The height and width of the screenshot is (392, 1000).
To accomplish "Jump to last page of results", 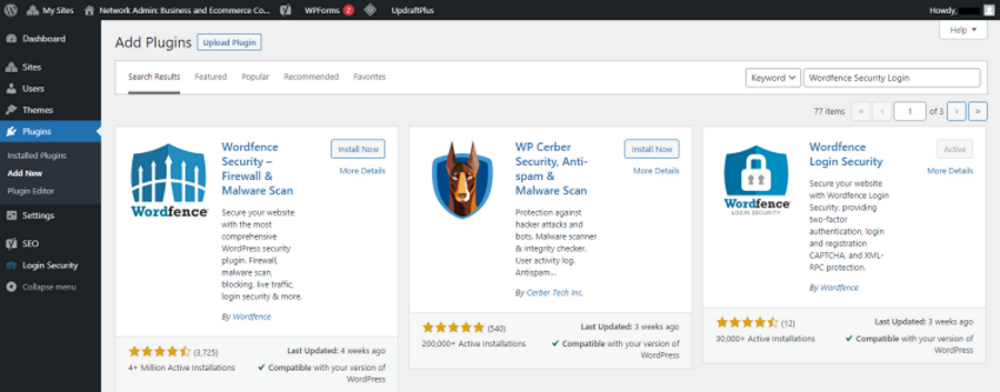I will (x=978, y=111).
